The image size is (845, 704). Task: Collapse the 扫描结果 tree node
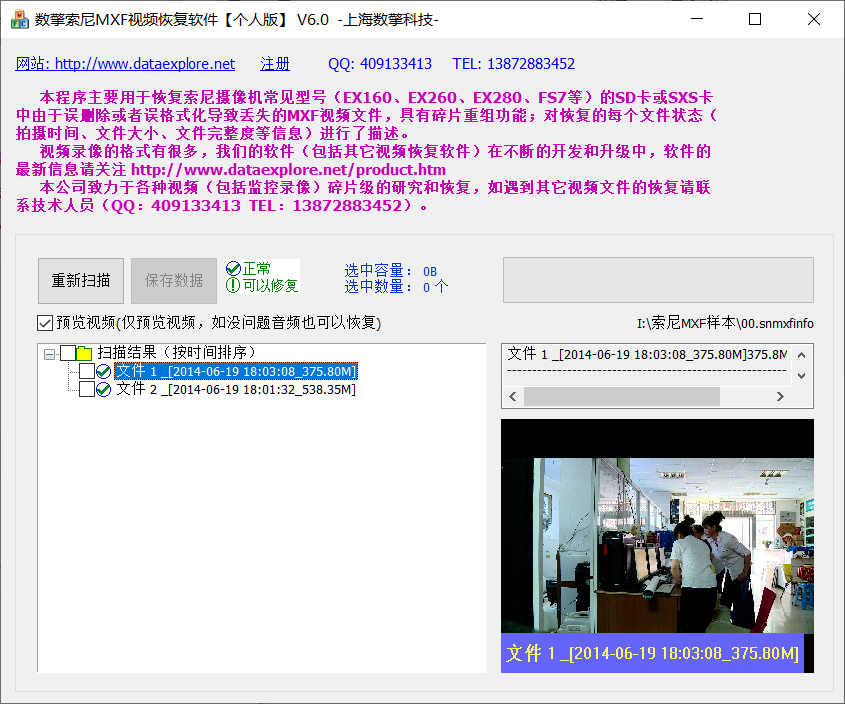(x=50, y=354)
